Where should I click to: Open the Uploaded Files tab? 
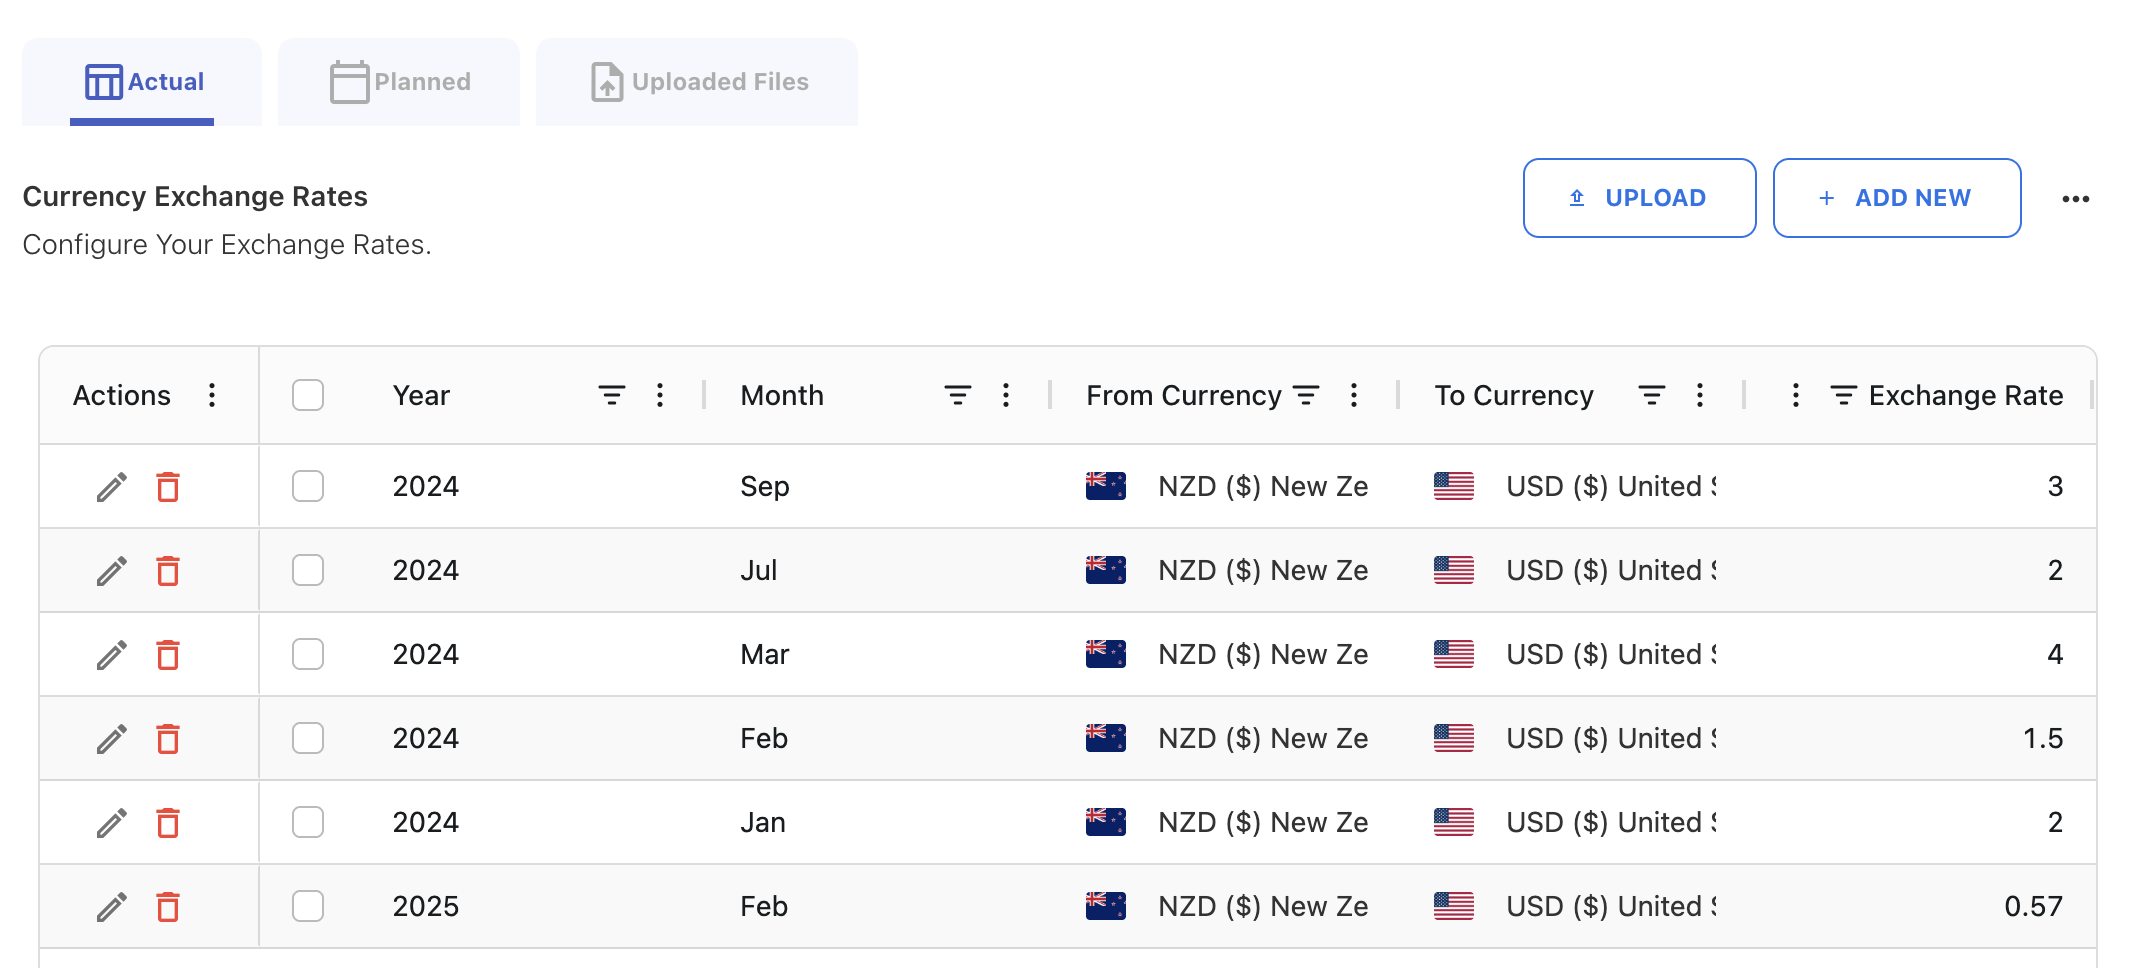click(698, 82)
